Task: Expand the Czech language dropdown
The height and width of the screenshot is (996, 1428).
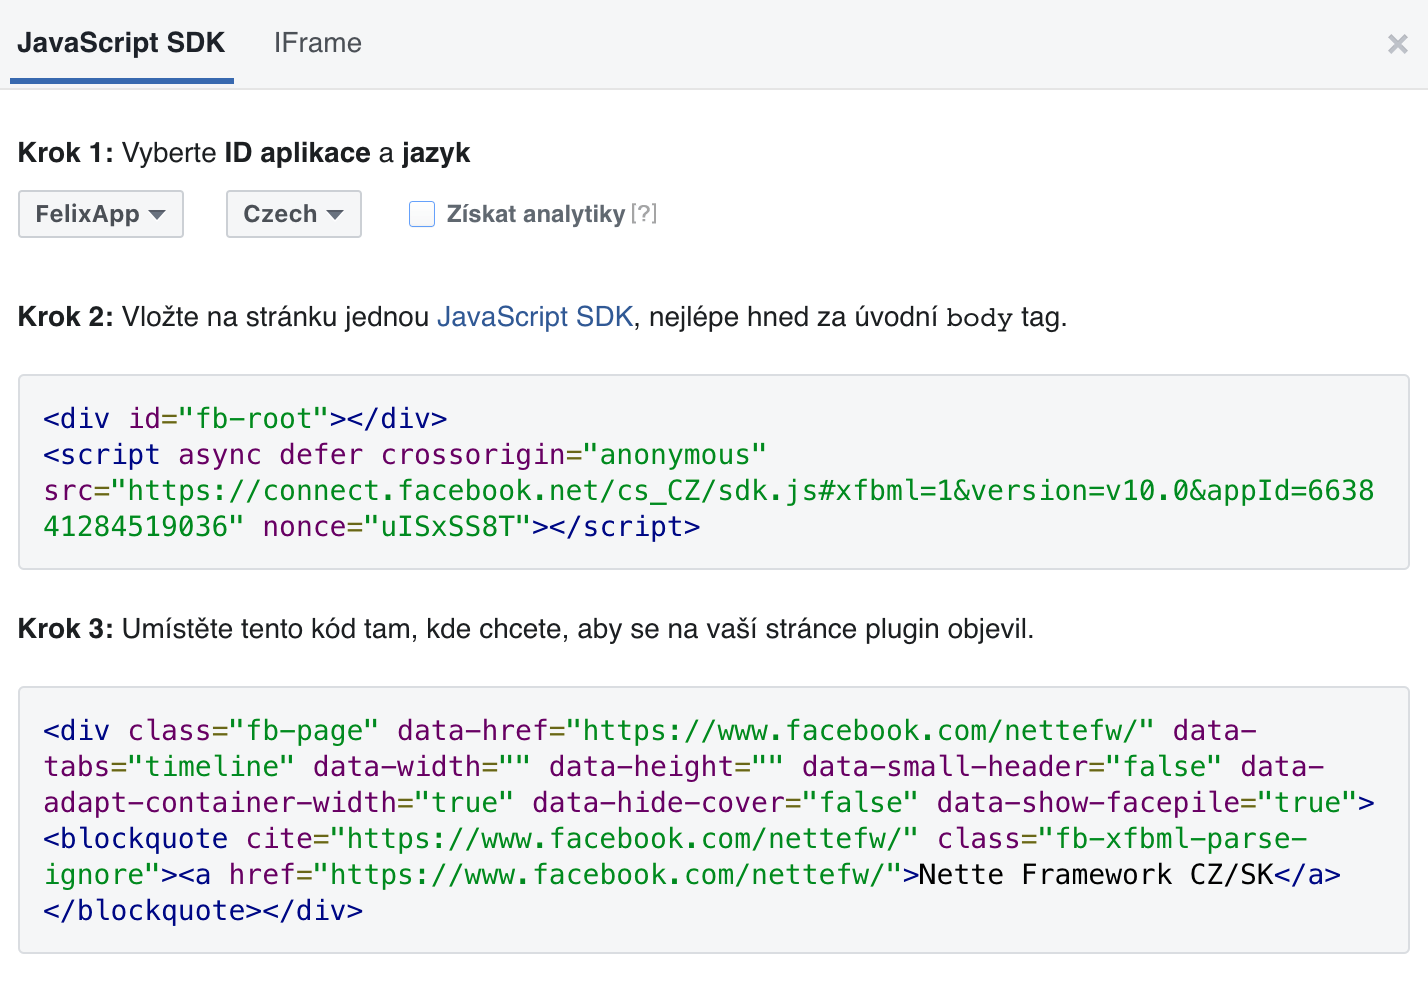Action: 294,214
